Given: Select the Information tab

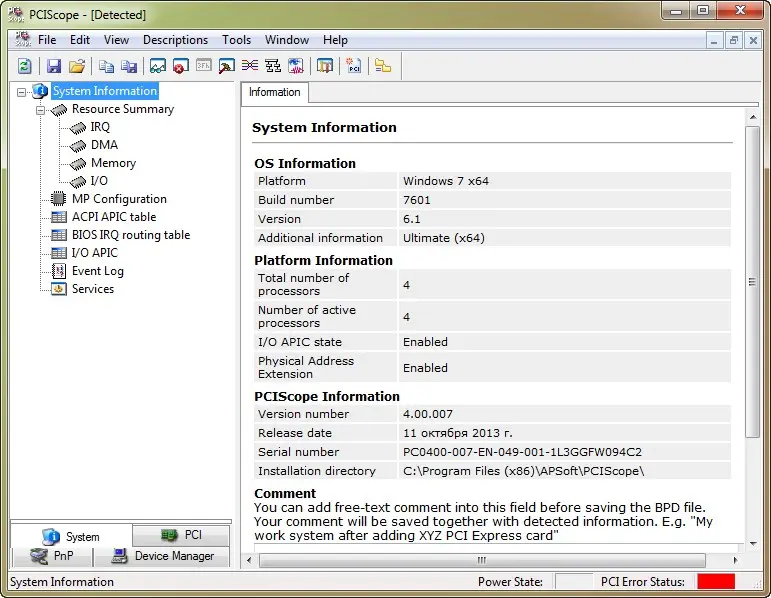Looking at the screenshot, I should [274, 92].
